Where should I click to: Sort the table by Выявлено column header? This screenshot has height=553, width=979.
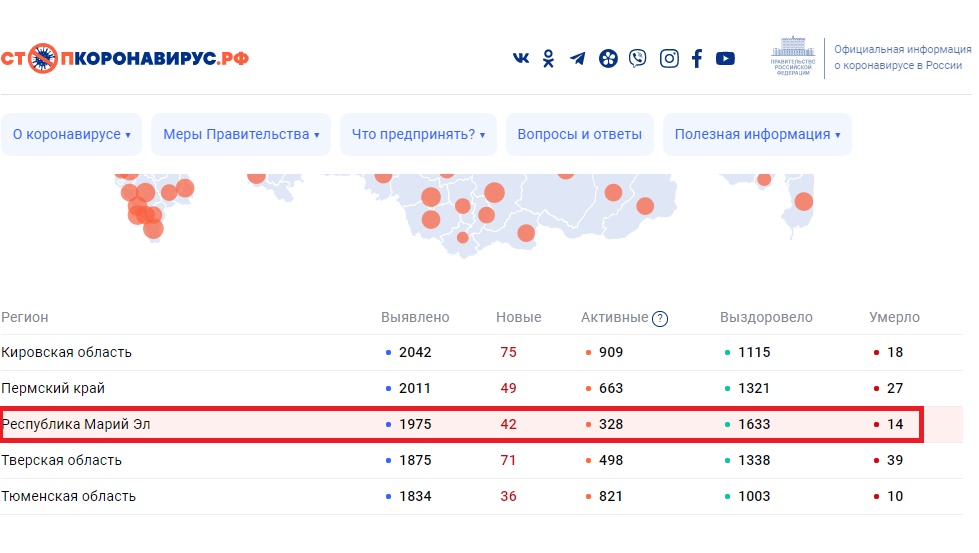coord(415,318)
